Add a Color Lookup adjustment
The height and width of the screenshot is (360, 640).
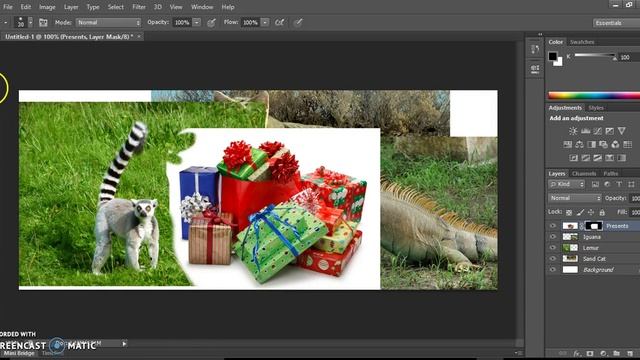628,144
